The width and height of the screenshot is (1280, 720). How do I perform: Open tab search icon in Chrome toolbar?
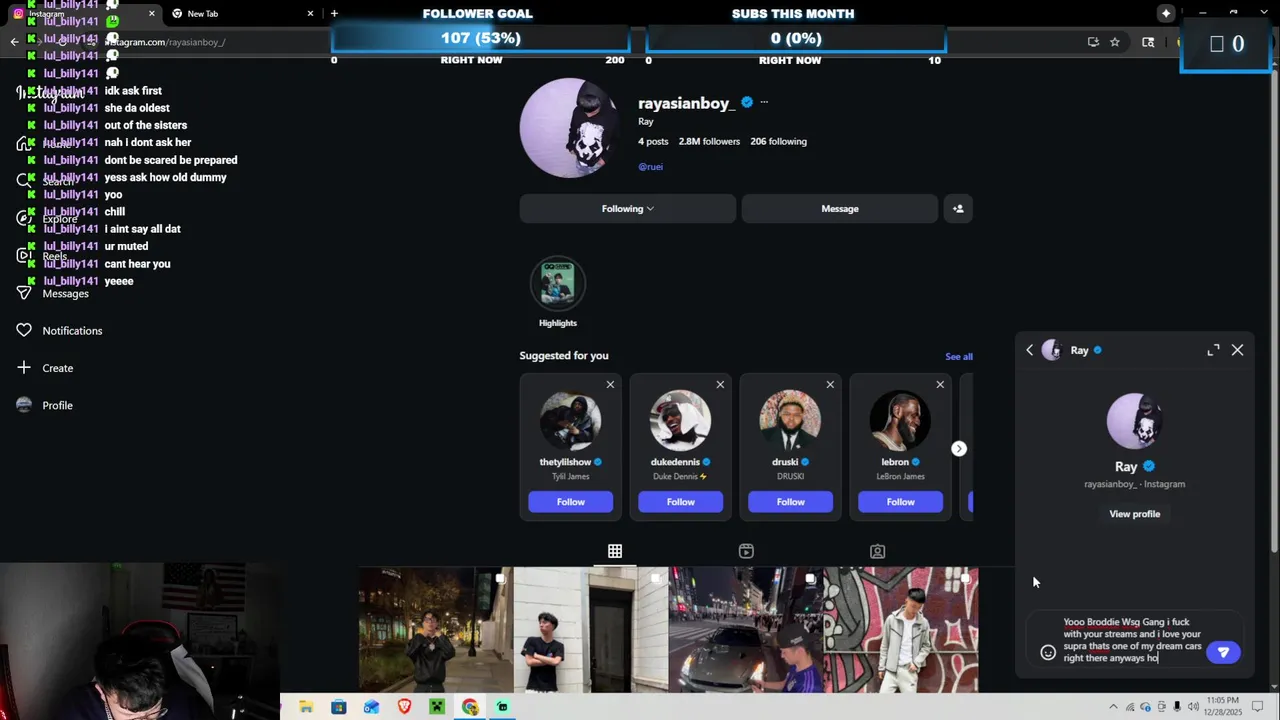(x=1148, y=42)
